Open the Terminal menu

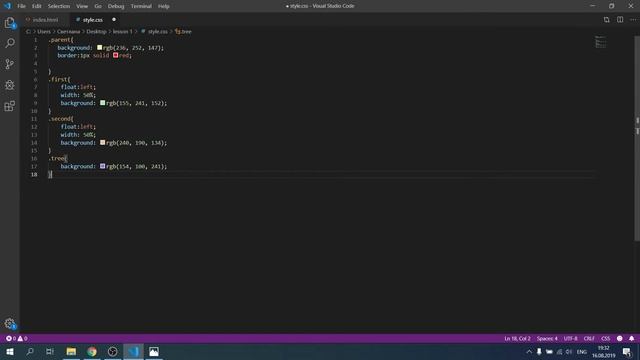pos(141,6)
